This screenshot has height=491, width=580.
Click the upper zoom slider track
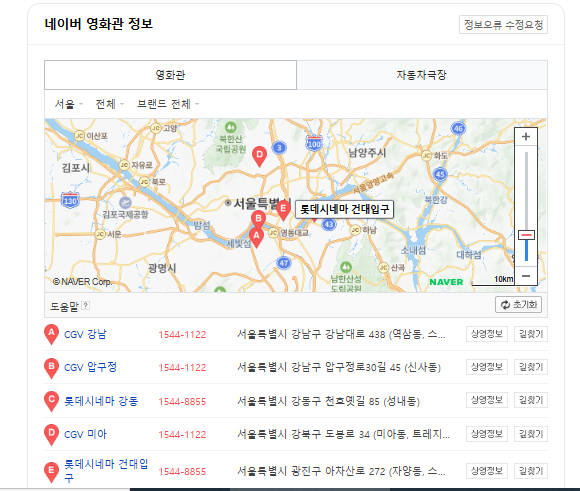click(526, 191)
